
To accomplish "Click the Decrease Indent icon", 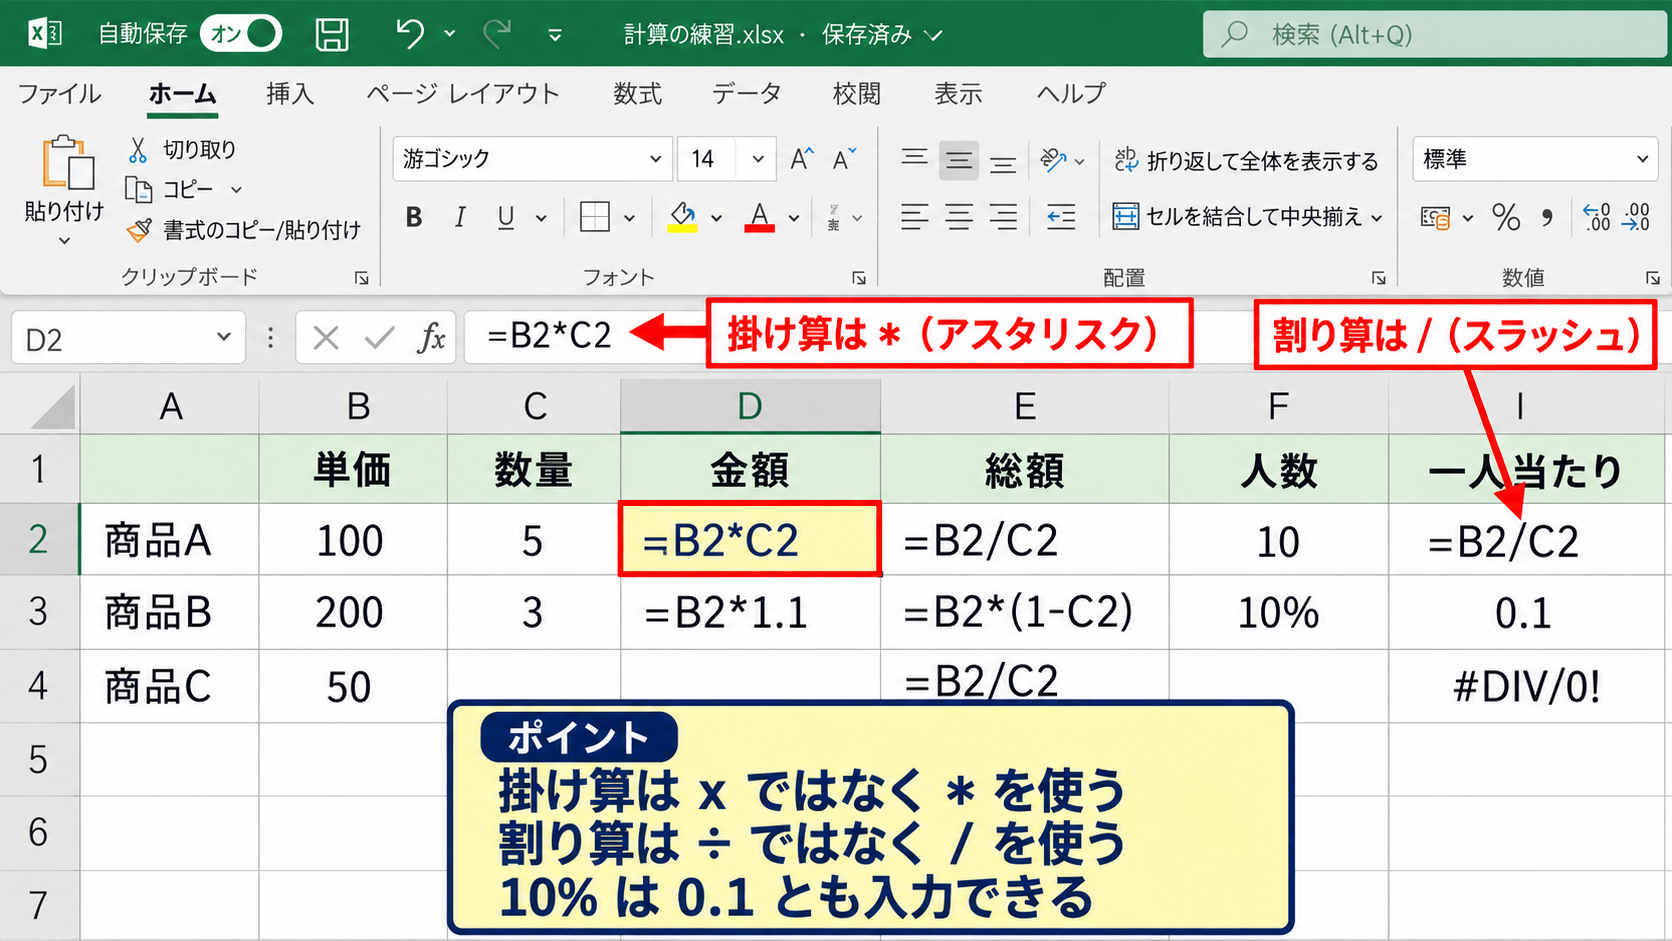I will coord(1061,217).
